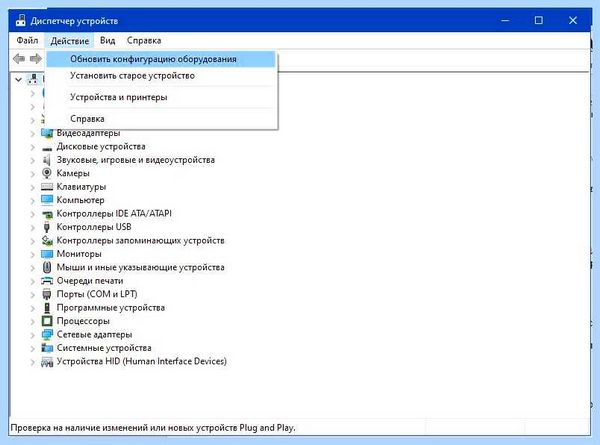Select the Системные устройства label
The width and height of the screenshot is (600, 445).
(x=104, y=348)
